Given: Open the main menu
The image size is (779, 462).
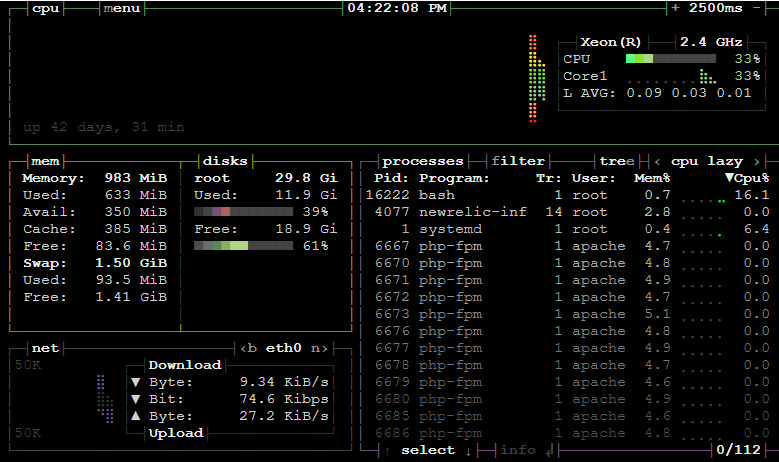Looking at the screenshot, I should (121, 8).
